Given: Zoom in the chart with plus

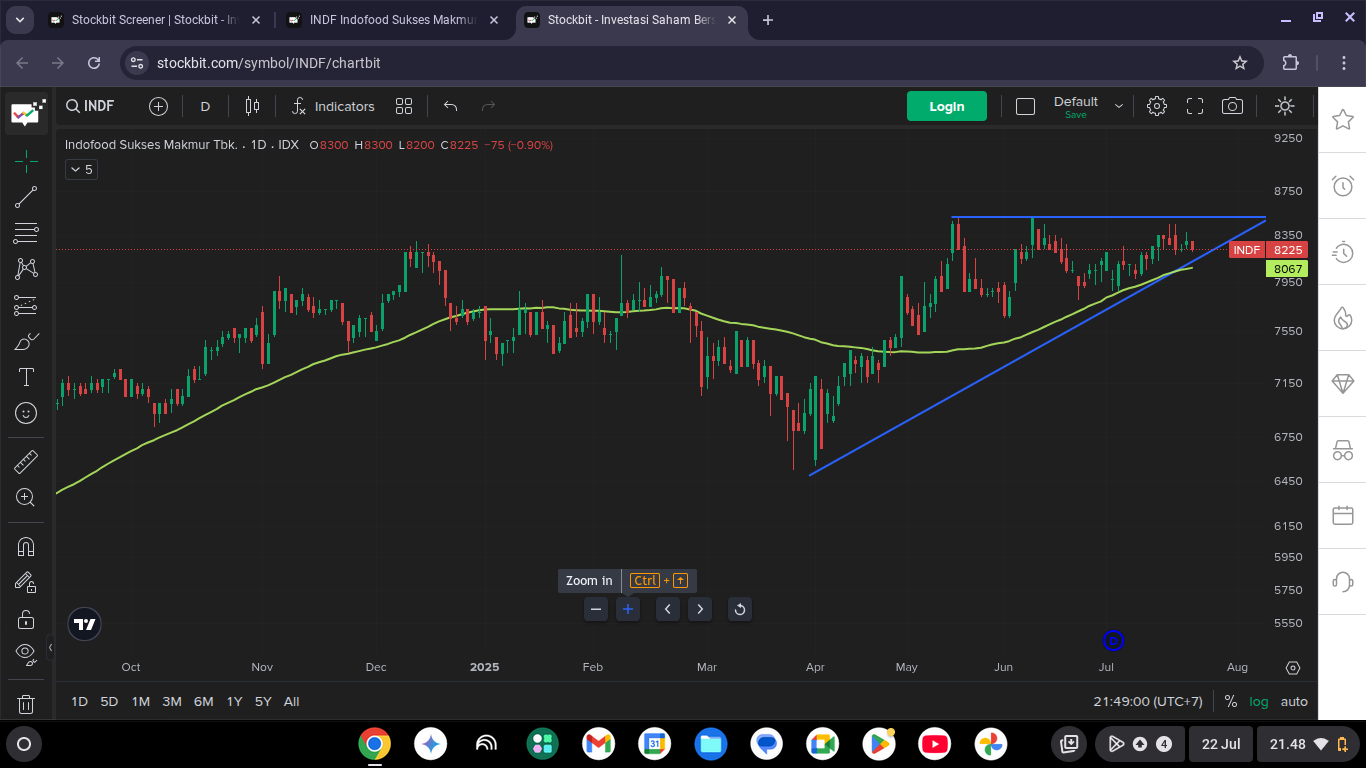Looking at the screenshot, I should 628,609.
